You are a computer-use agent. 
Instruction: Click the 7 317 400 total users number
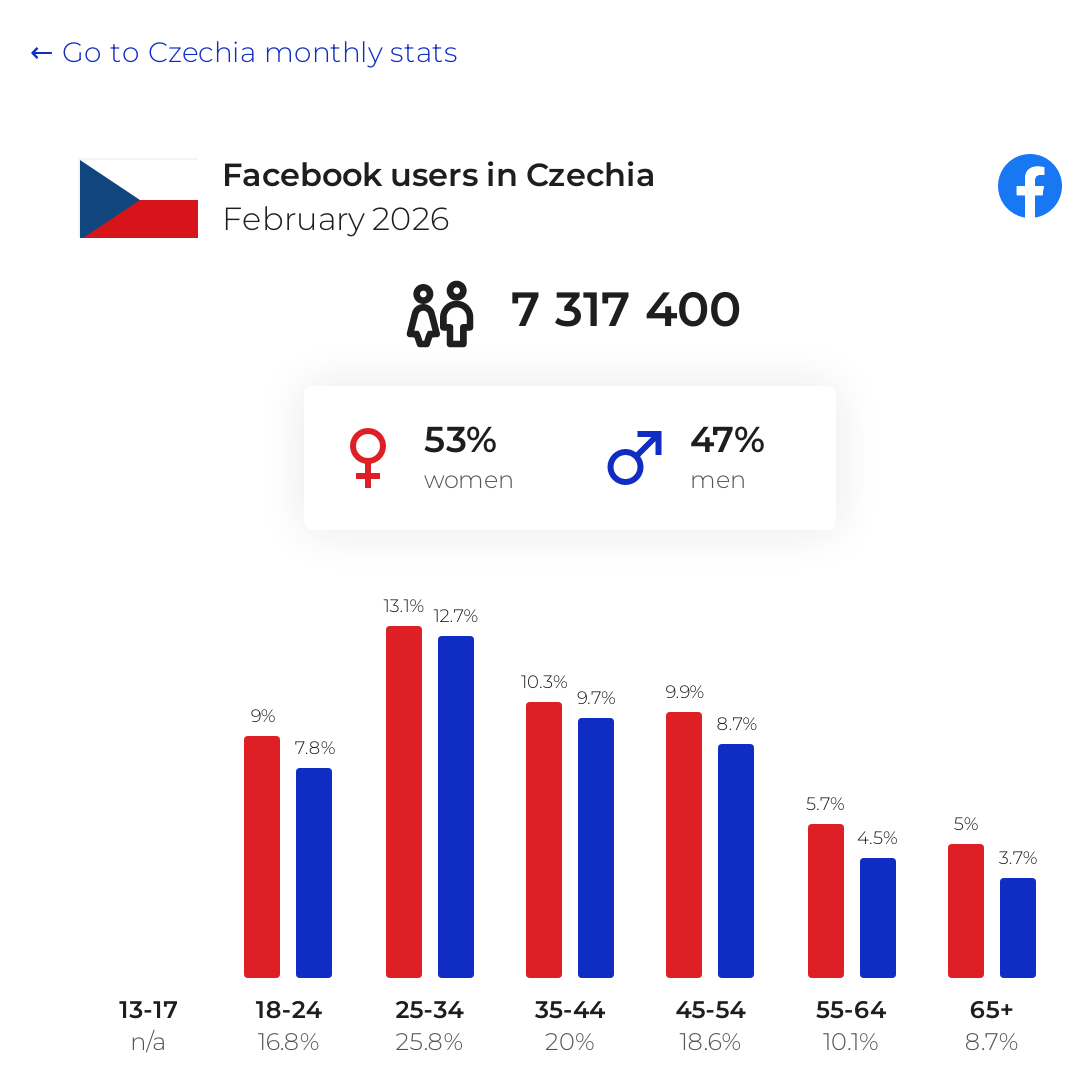625,309
